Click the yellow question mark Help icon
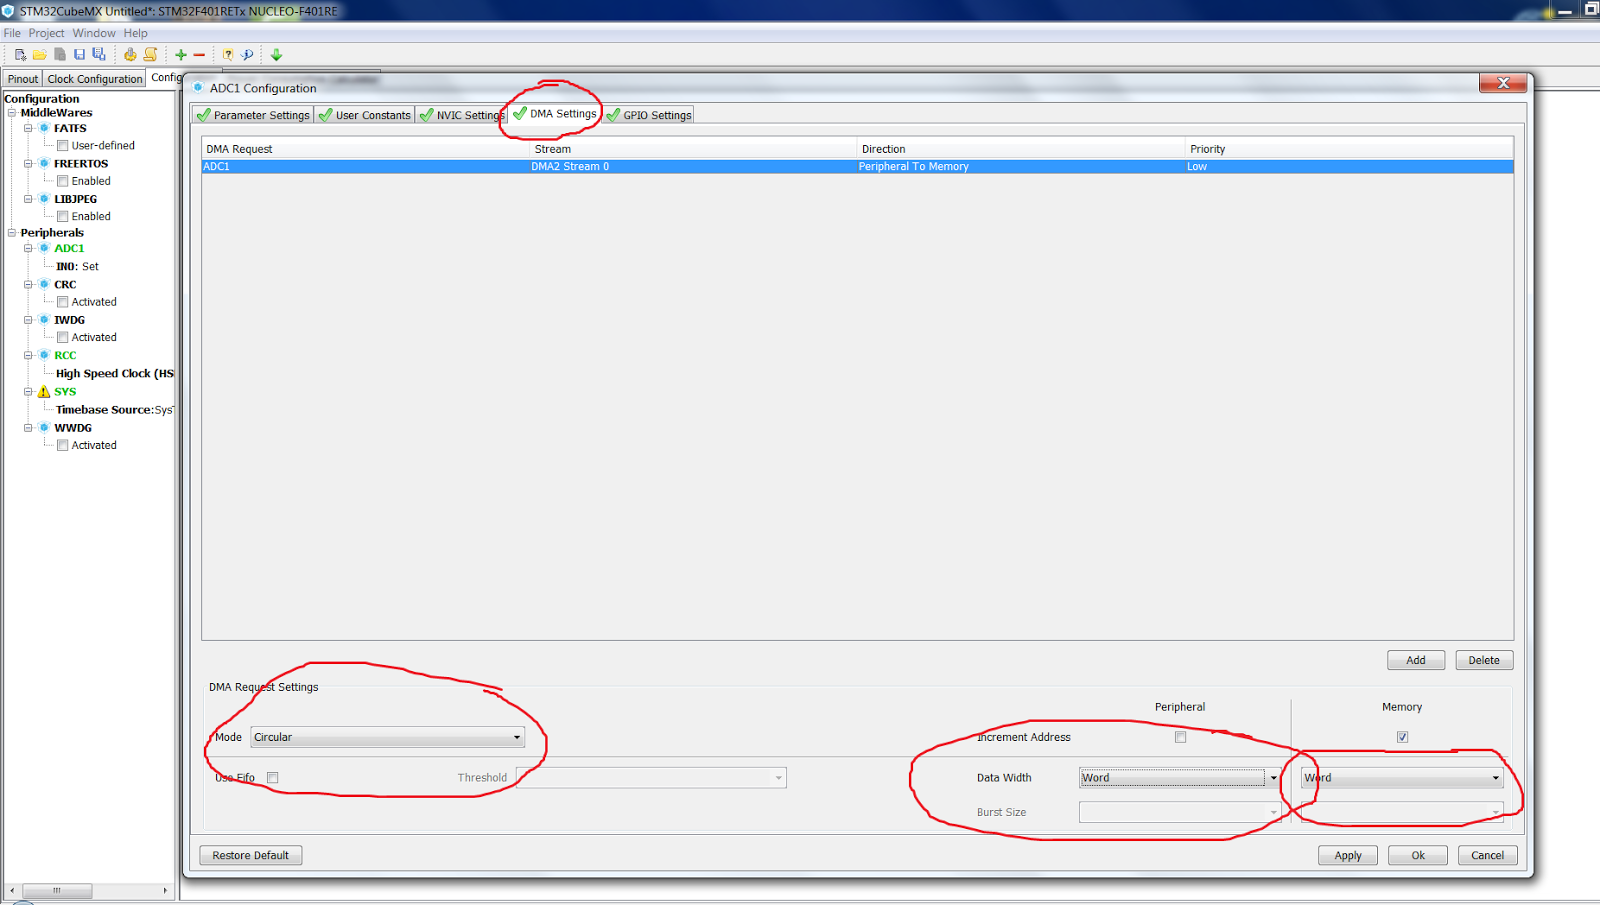Screen dimensions: 1600x905 (228, 55)
